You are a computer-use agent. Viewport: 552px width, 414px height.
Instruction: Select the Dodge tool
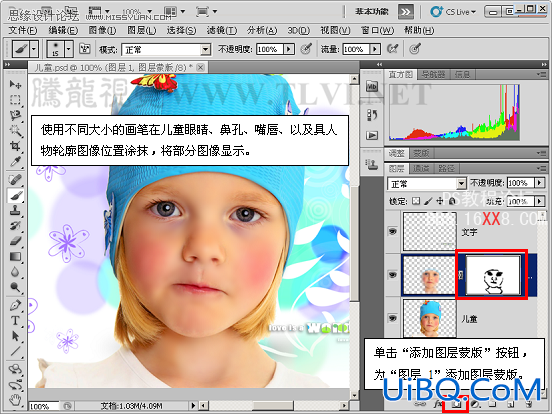(15, 287)
